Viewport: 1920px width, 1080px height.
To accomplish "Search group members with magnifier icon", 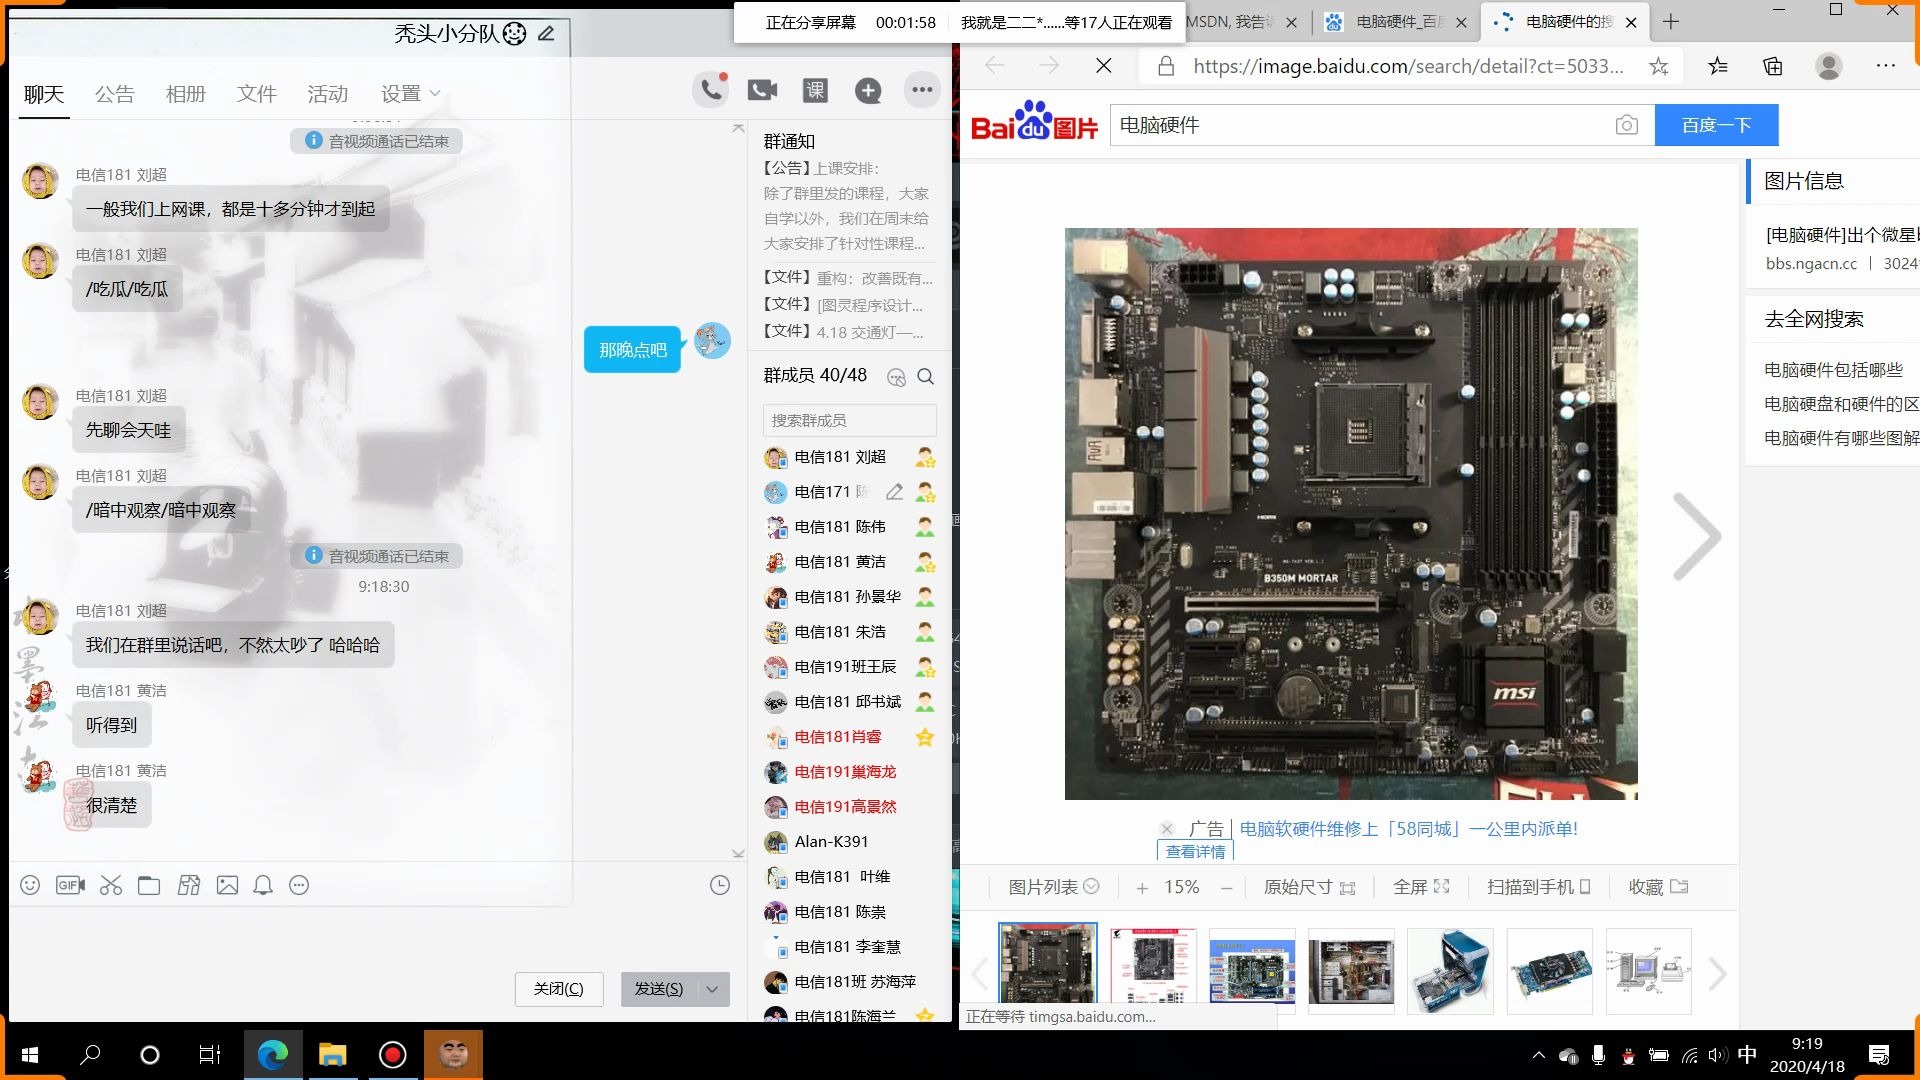I will (x=925, y=377).
